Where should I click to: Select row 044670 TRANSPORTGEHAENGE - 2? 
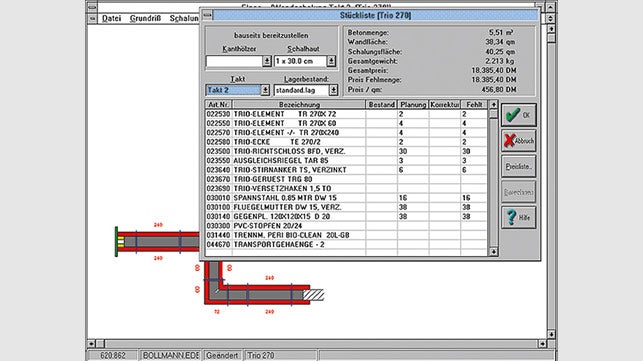pos(346,244)
